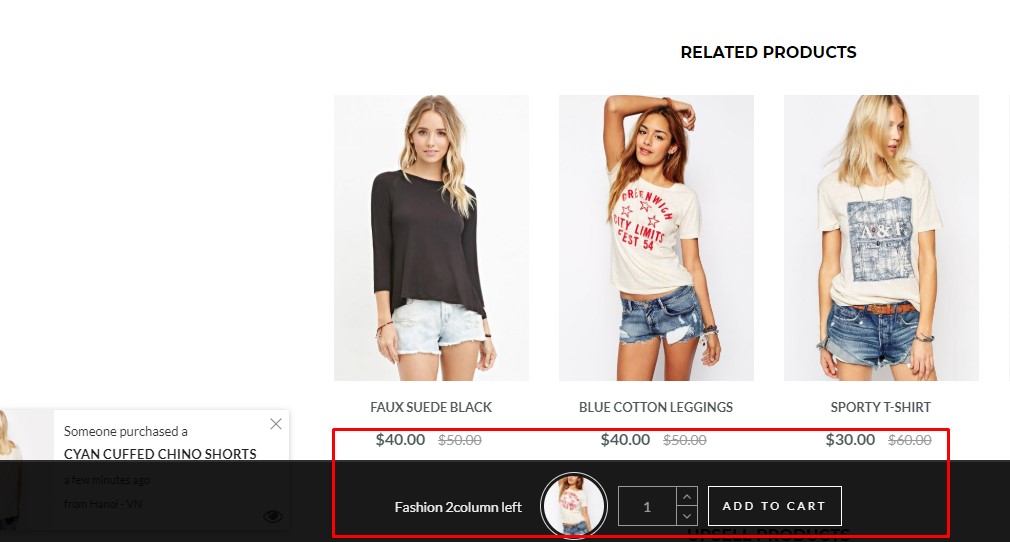Close the purchase notification popup
The height and width of the screenshot is (542, 1010).
click(276, 424)
